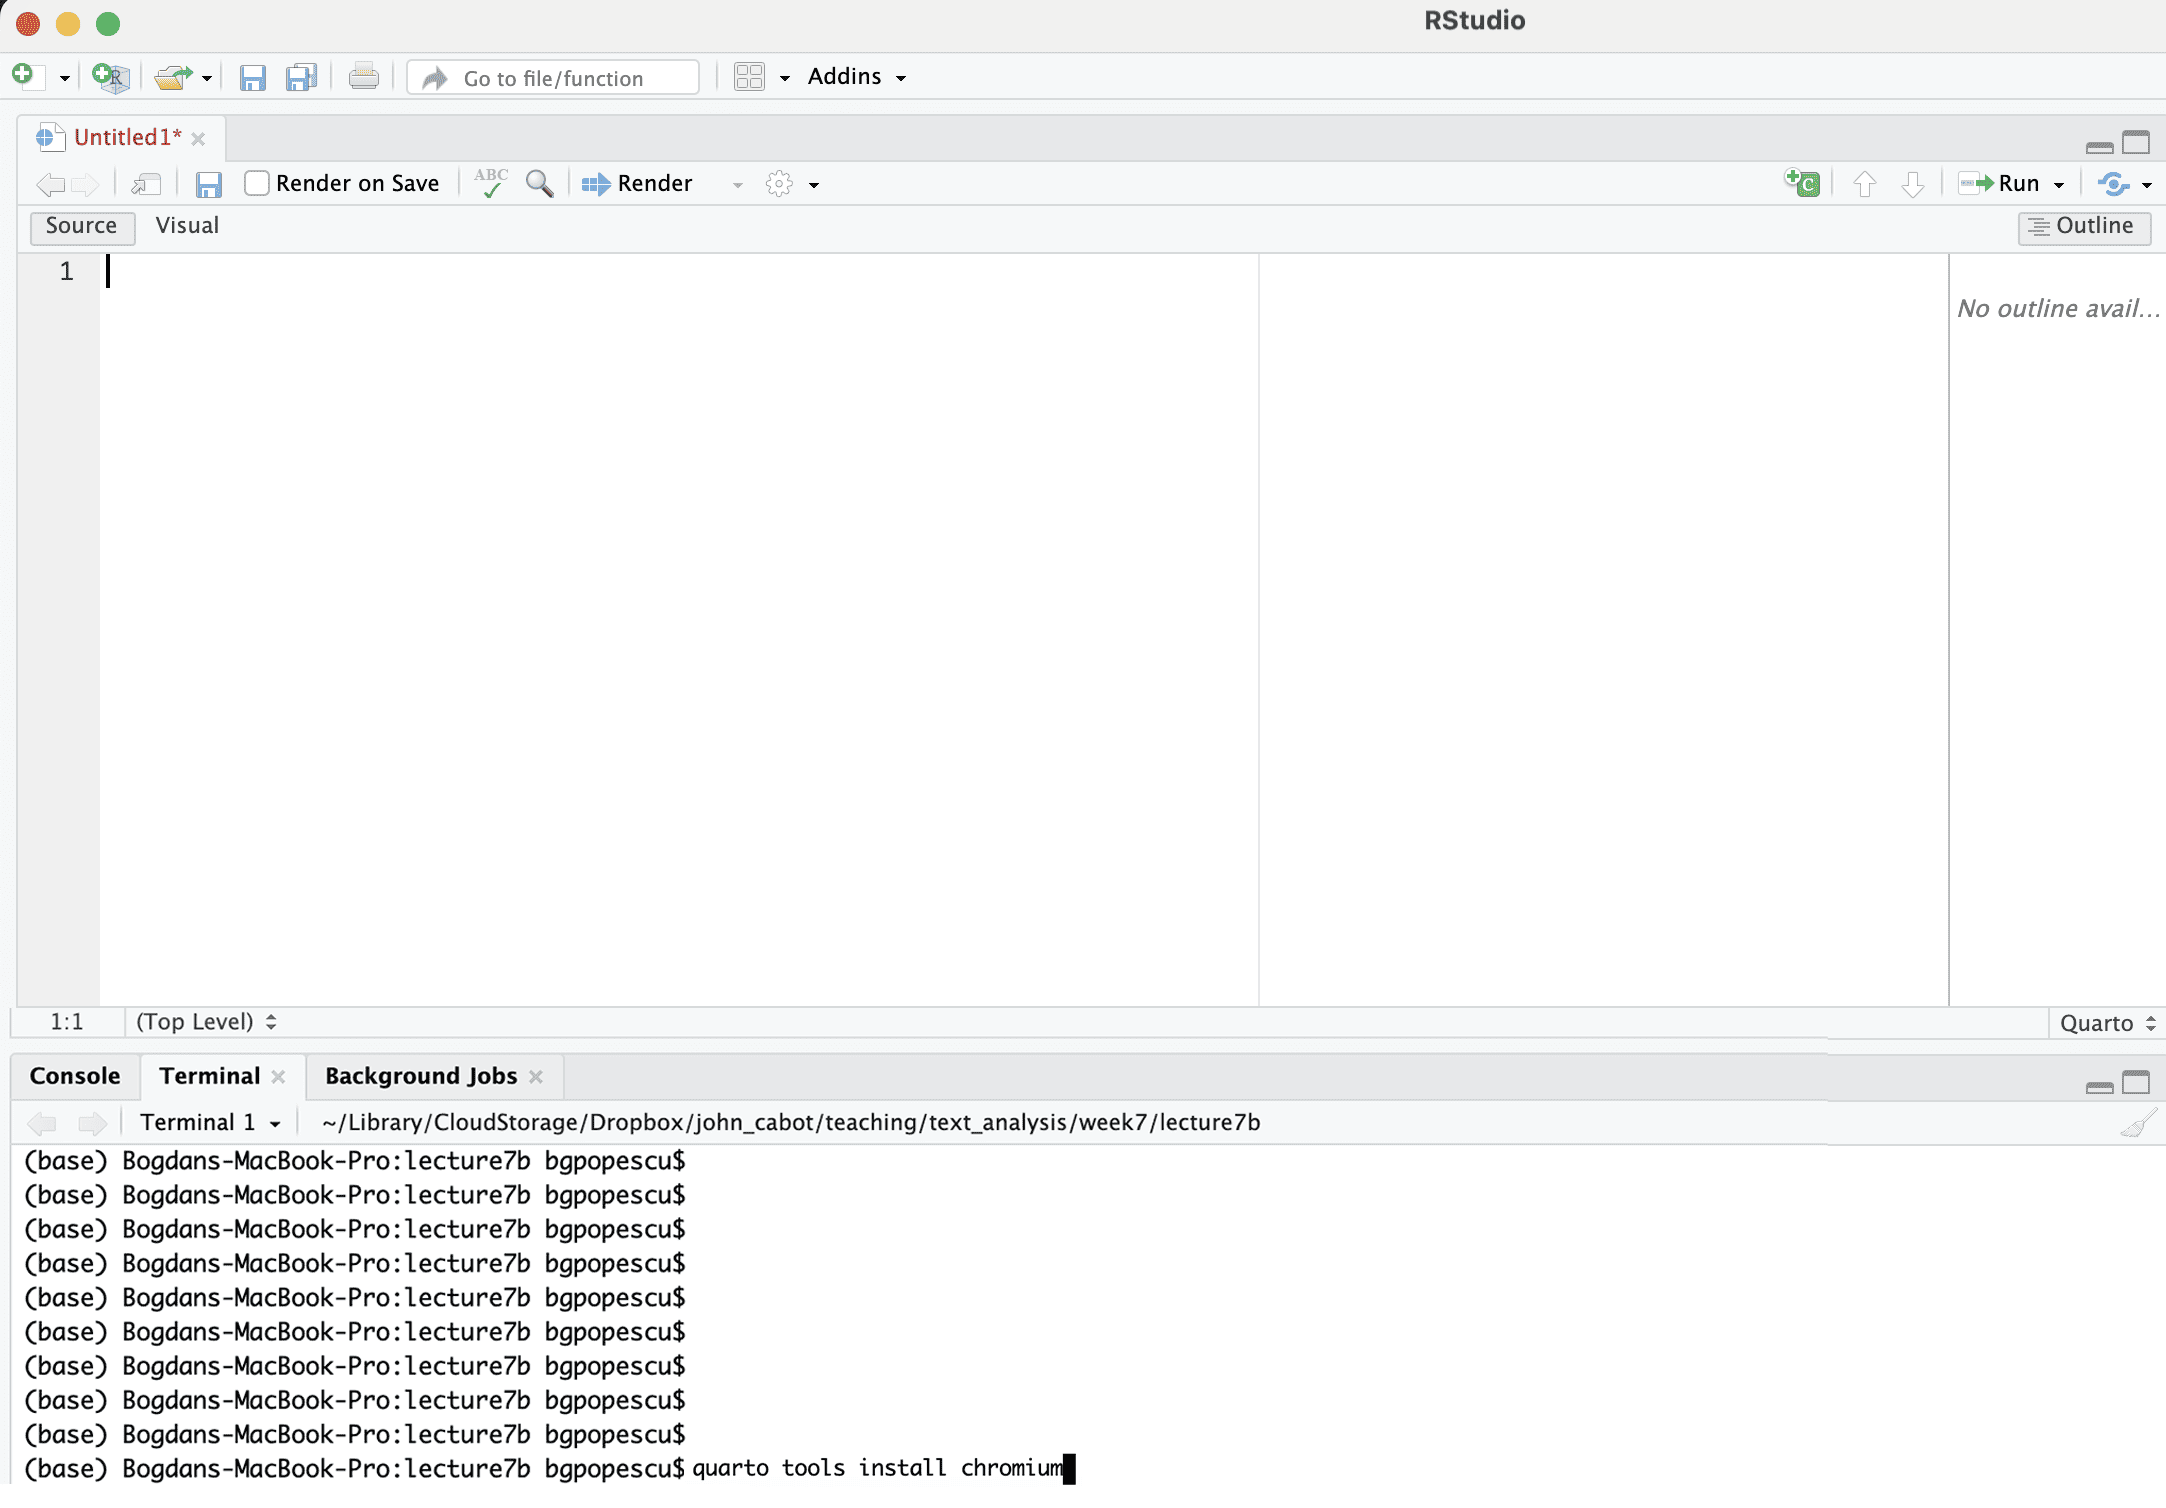
Task: Insert a new code chunk
Action: click(x=1802, y=183)
